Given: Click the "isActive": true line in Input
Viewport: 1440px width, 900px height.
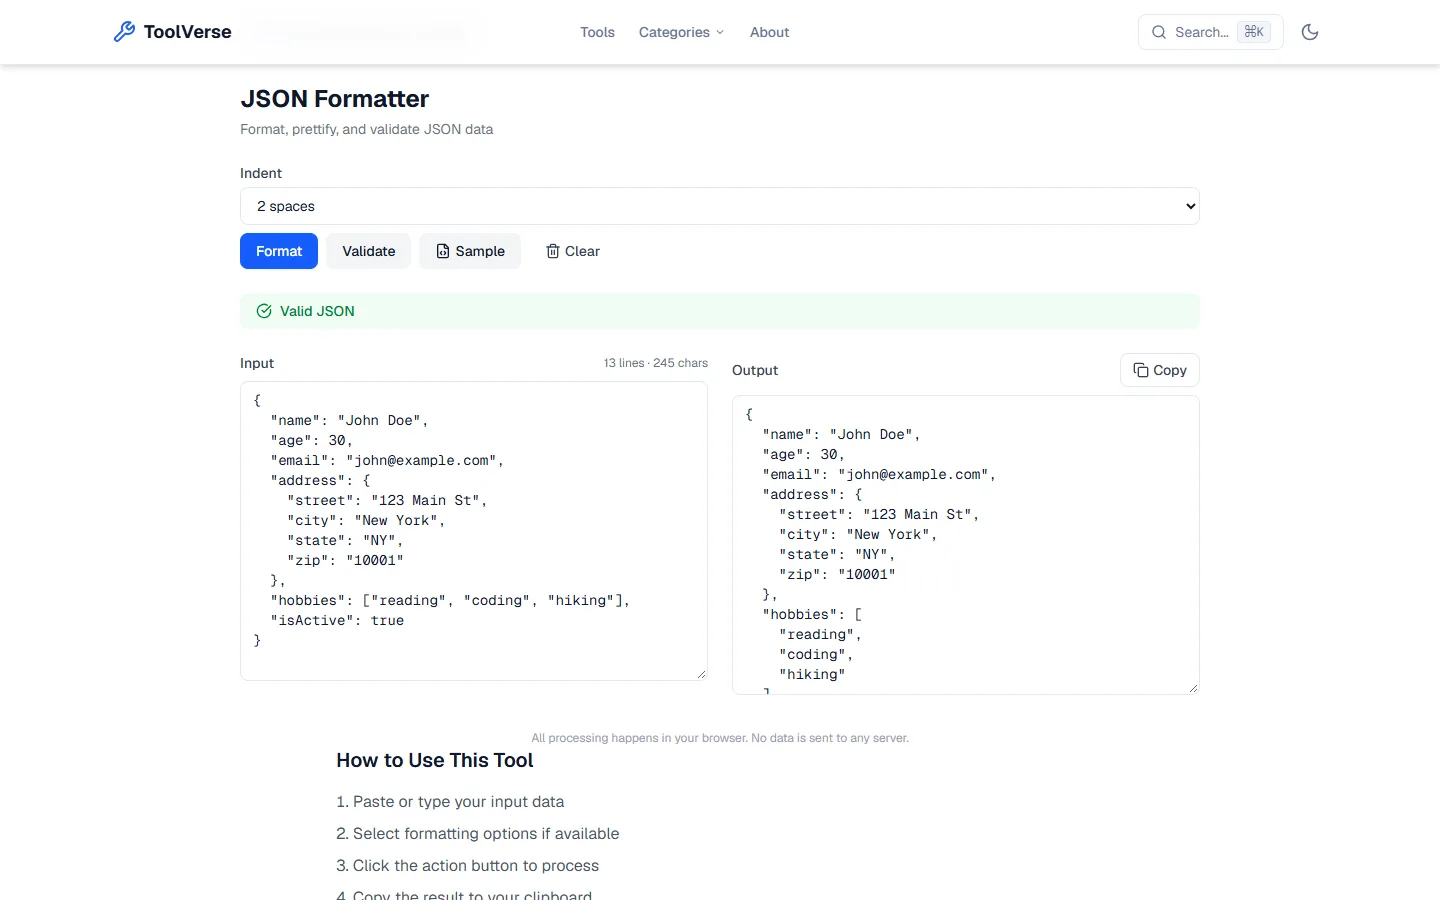Looking at the screenshot, I should 337,621.
